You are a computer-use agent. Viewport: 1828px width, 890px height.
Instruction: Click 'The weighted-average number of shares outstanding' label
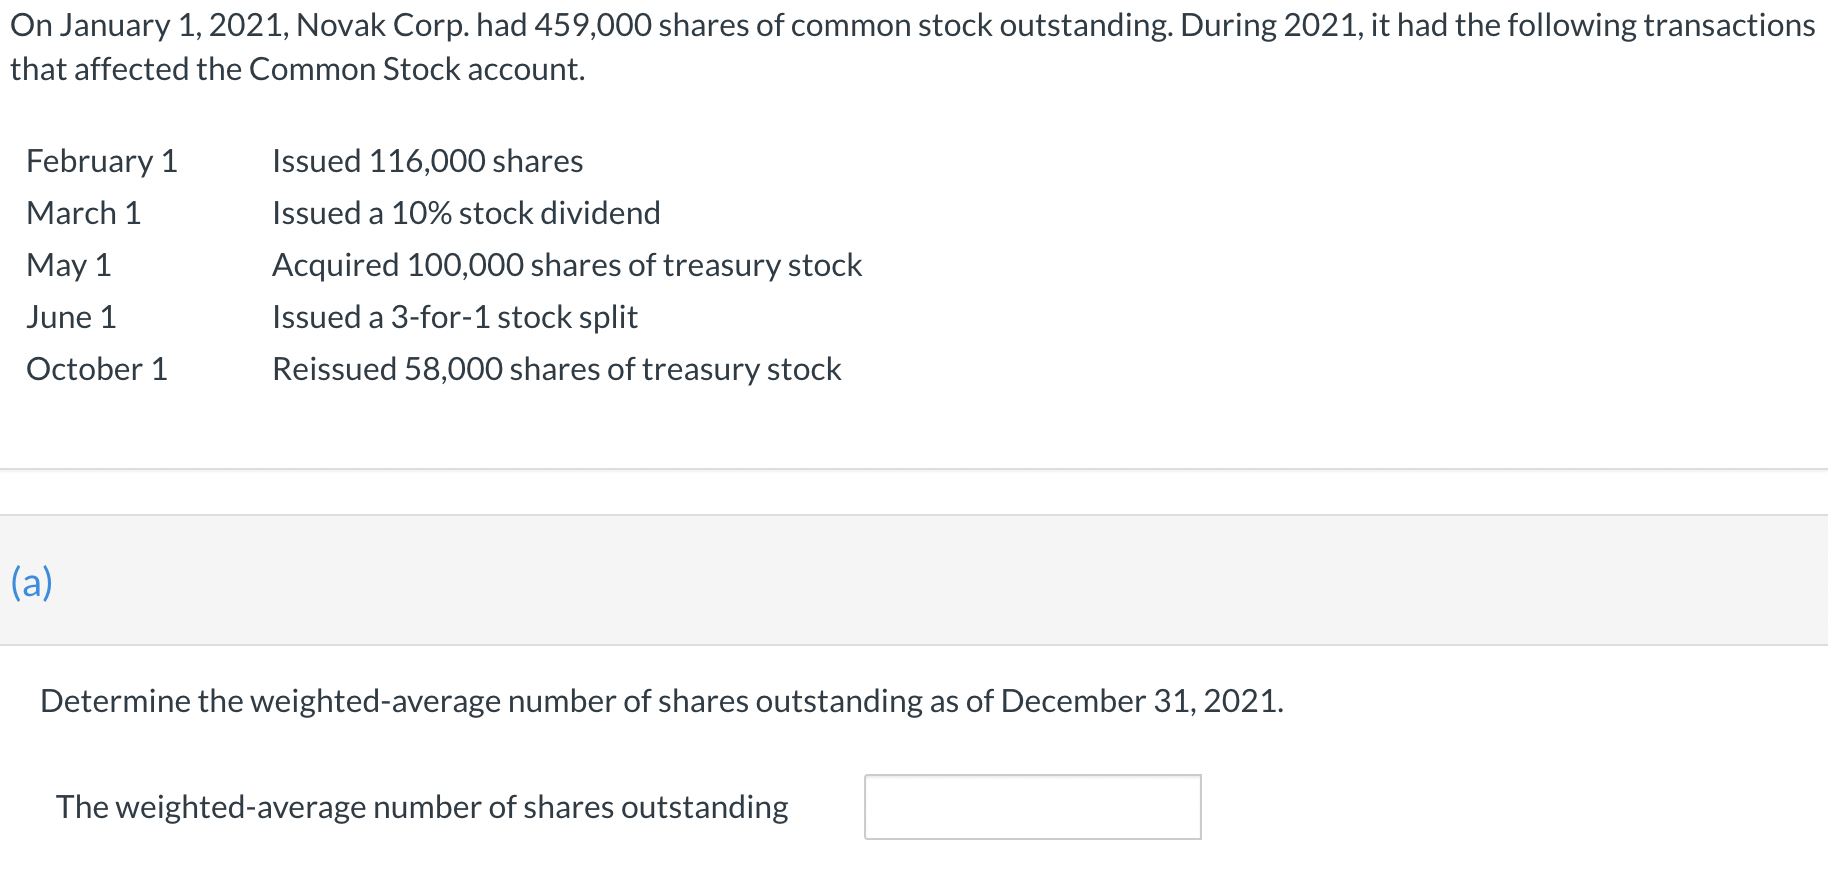[422, 807]
